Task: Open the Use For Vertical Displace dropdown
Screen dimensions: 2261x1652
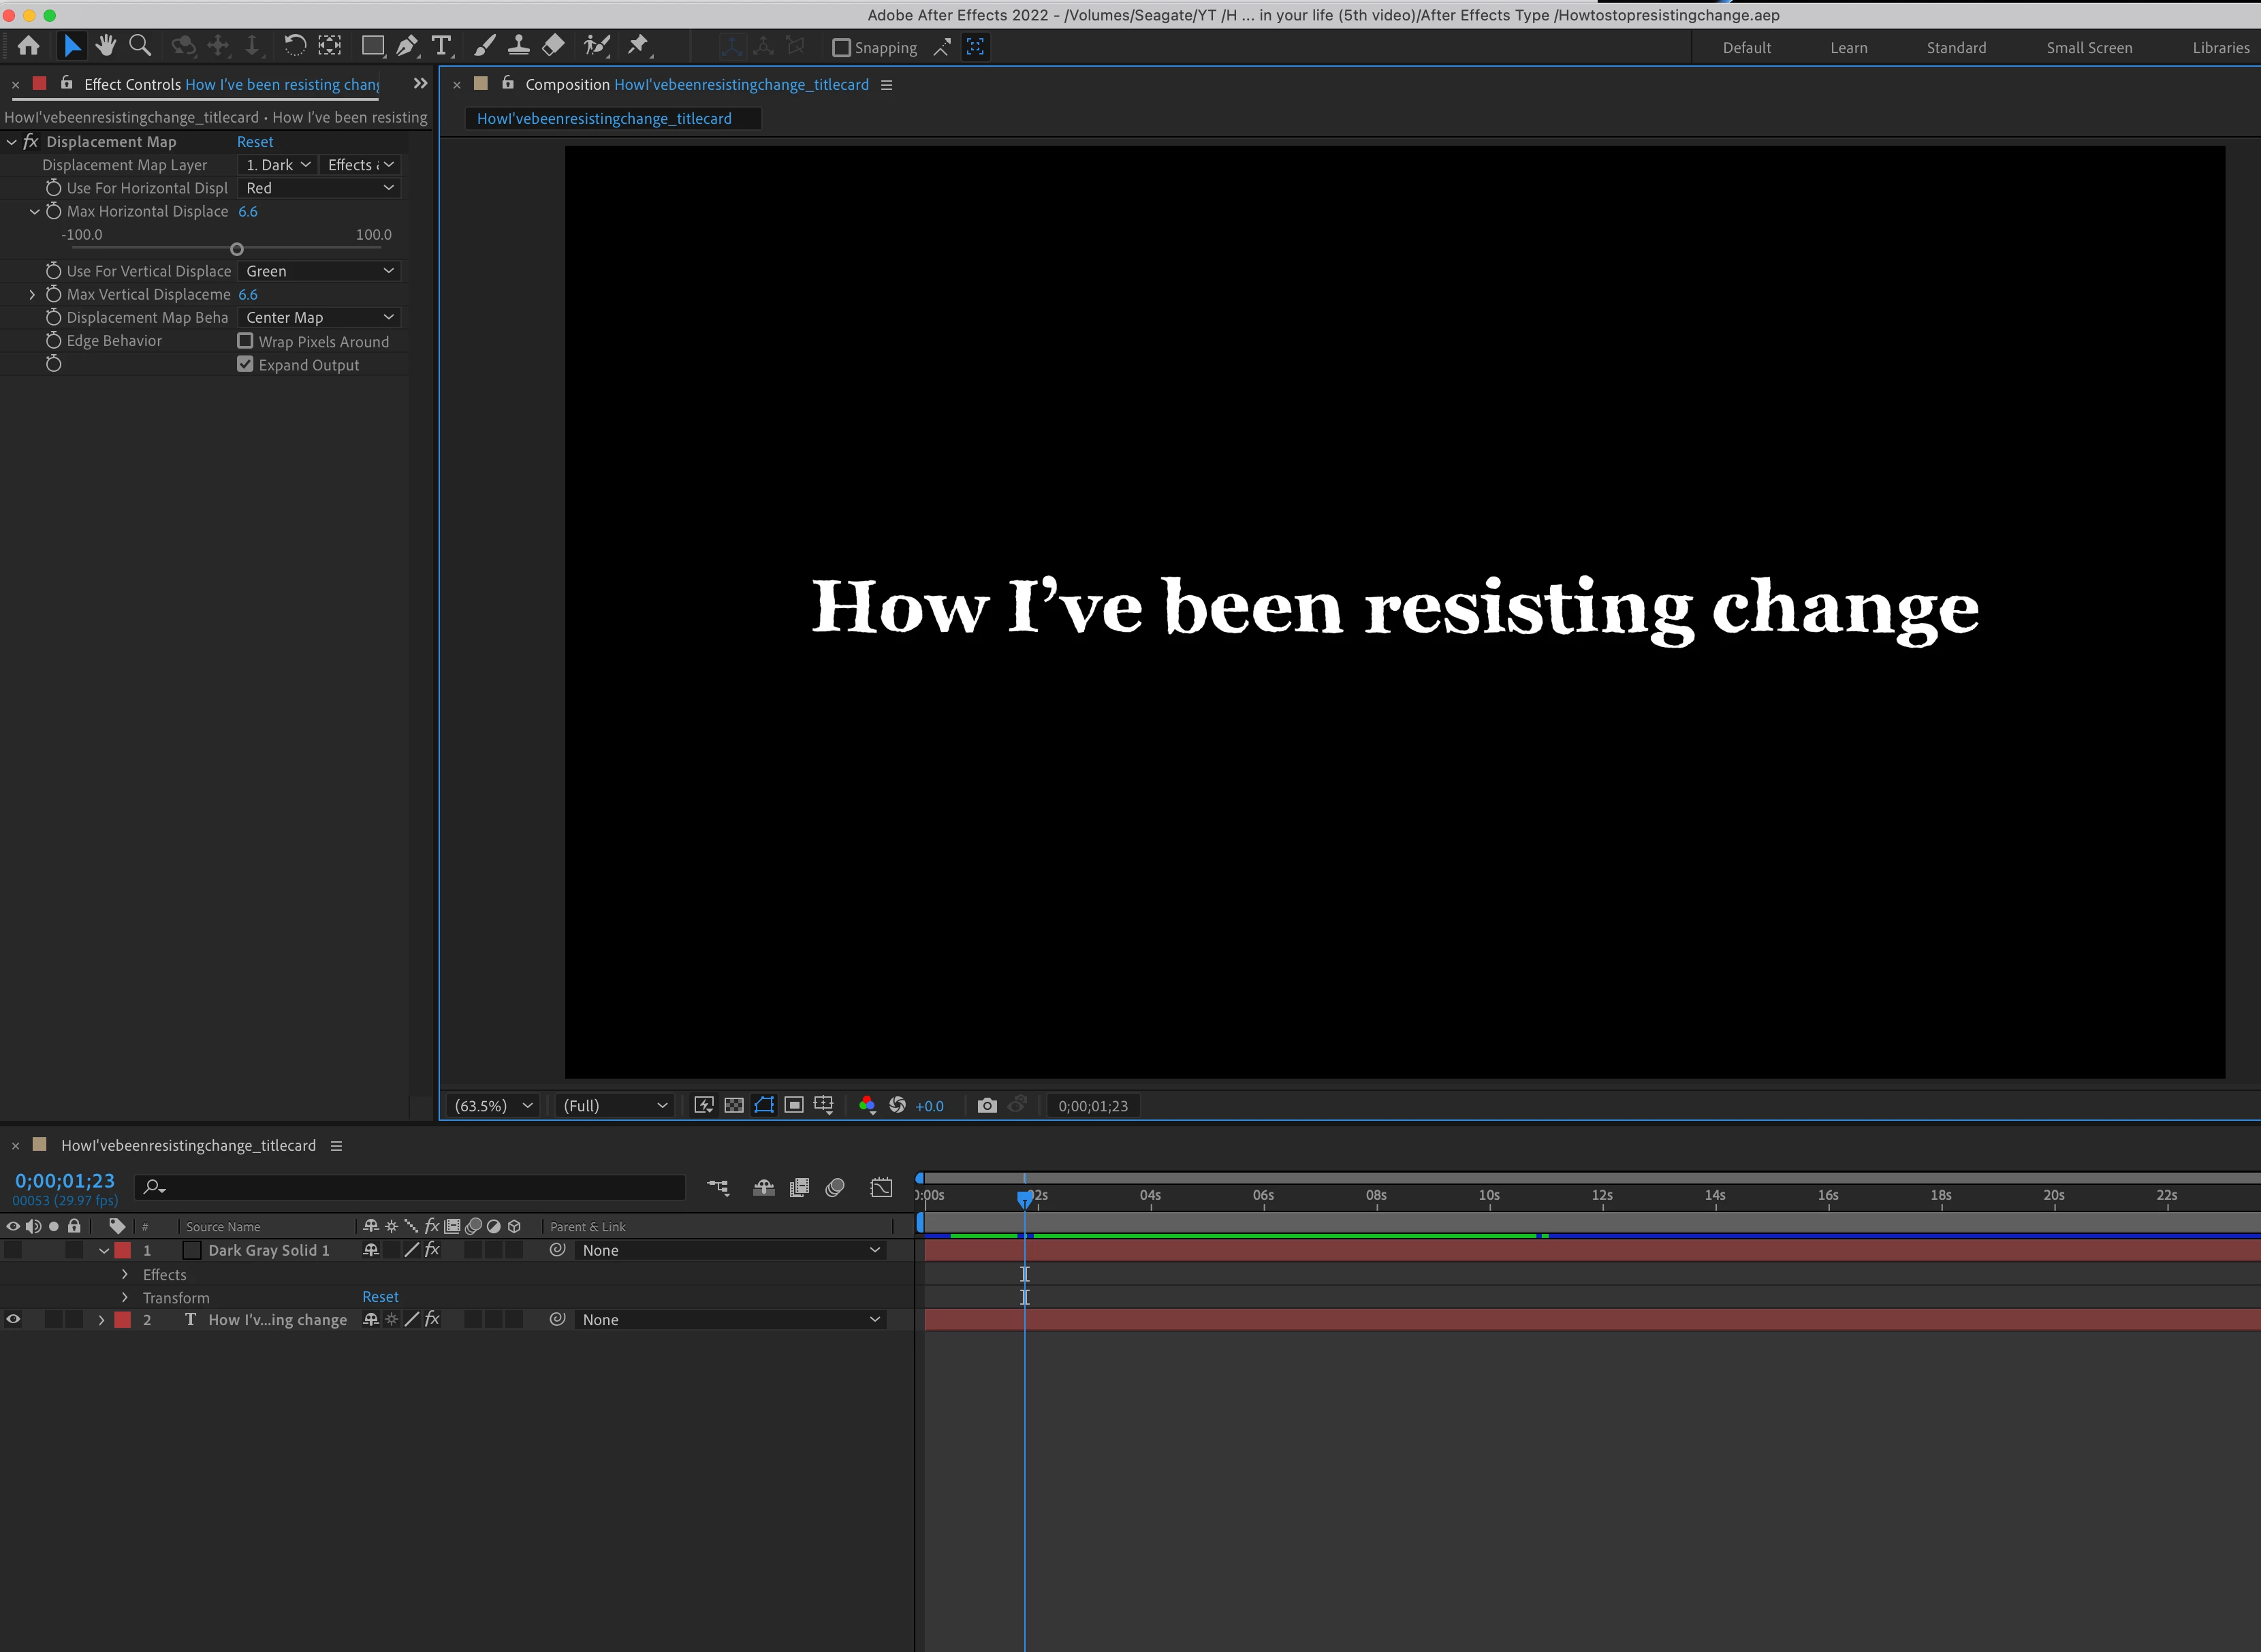Action: point(320,271)
